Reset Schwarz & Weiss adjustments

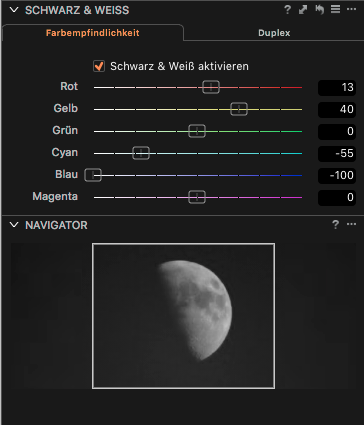click(x=319, y=10)
